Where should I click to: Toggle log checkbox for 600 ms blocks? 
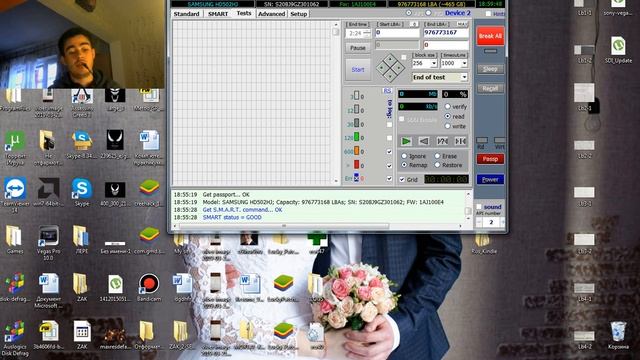click(x=389, y=151)
